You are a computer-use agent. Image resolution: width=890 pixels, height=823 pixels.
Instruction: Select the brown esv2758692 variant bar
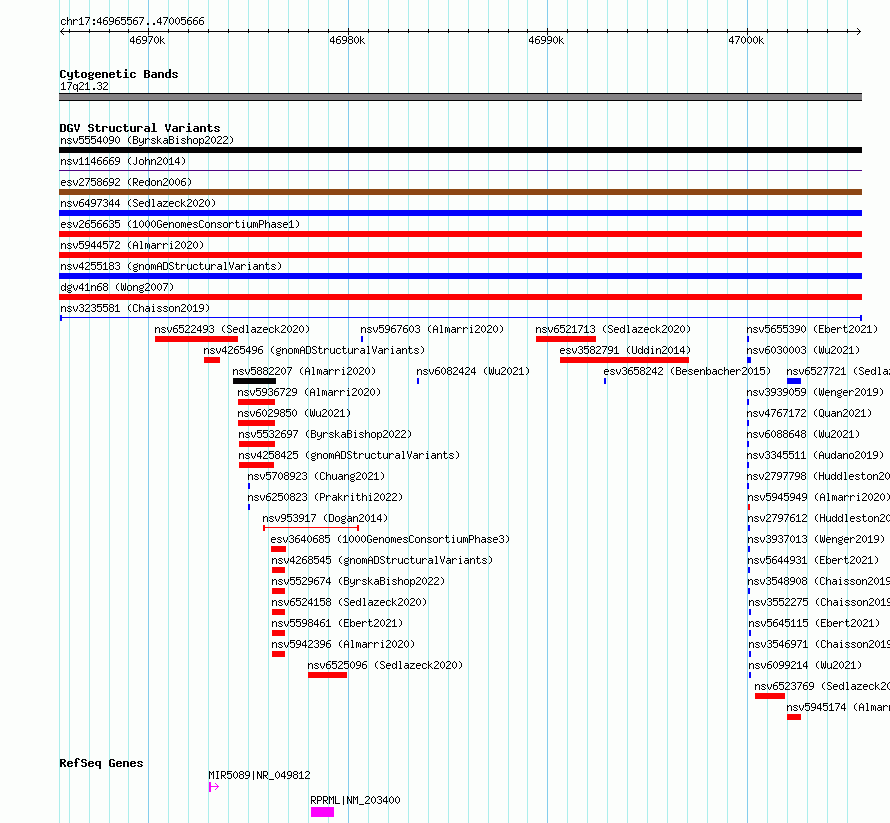(460, 192)
